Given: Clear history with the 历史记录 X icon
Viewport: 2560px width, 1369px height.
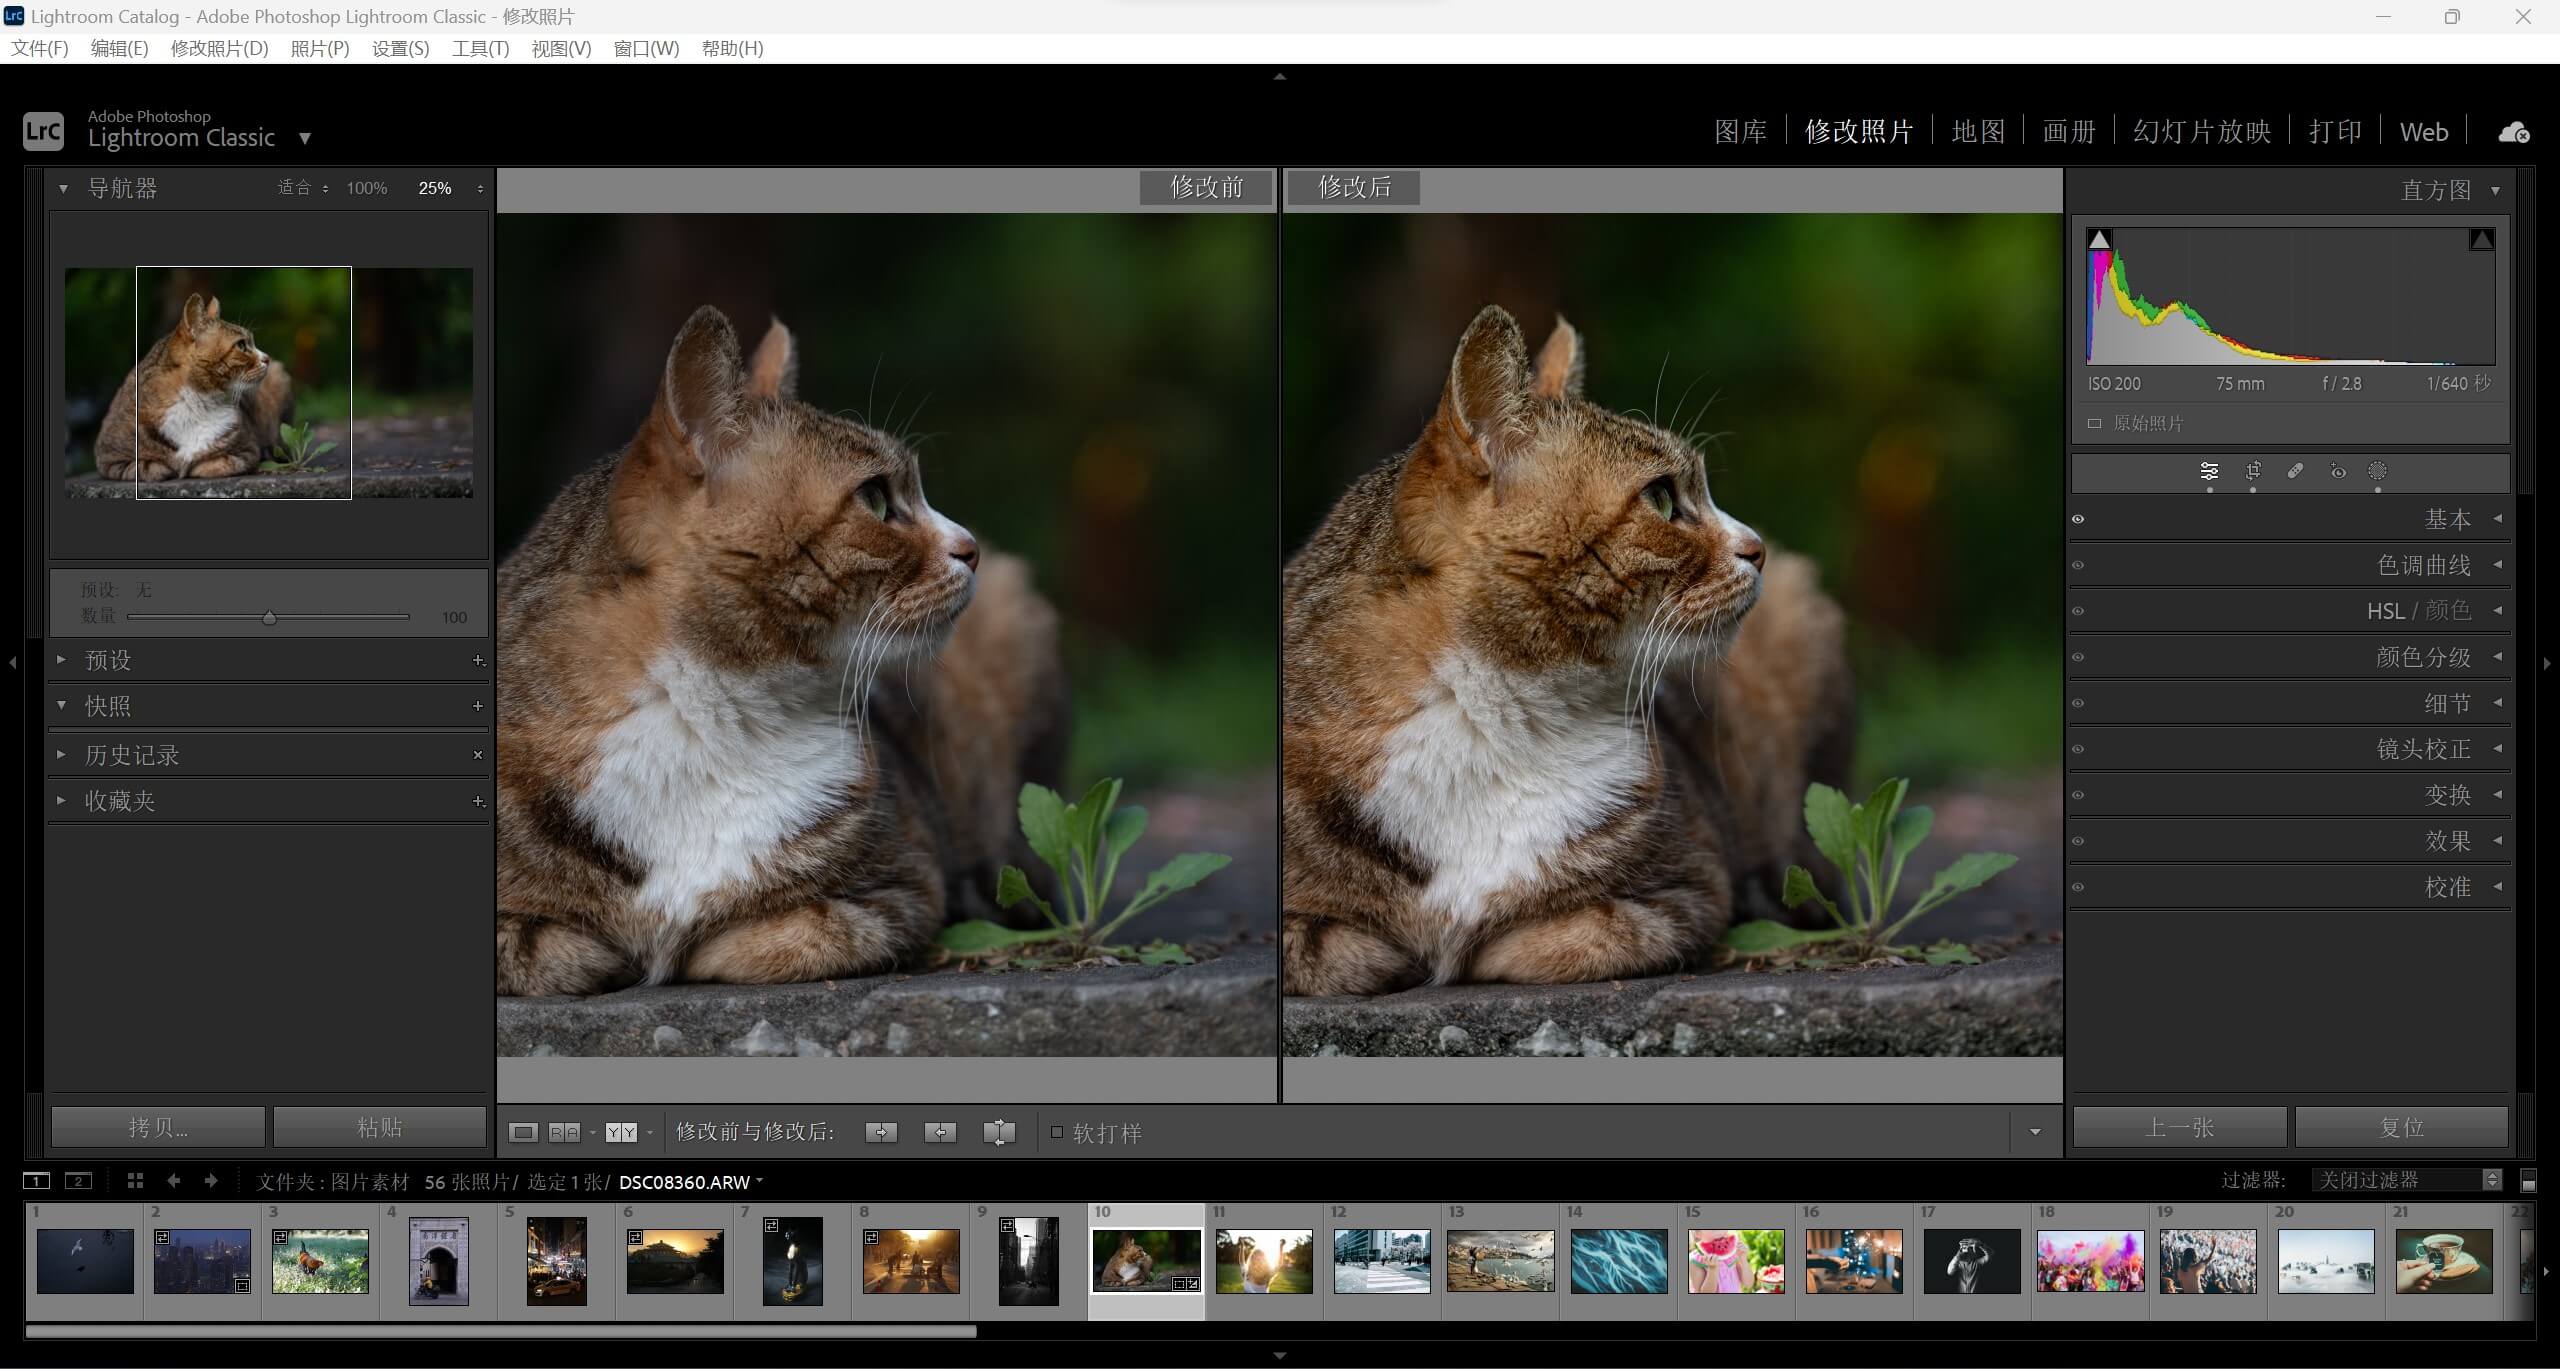Looking at the screenshot, I should pos(478,755).
